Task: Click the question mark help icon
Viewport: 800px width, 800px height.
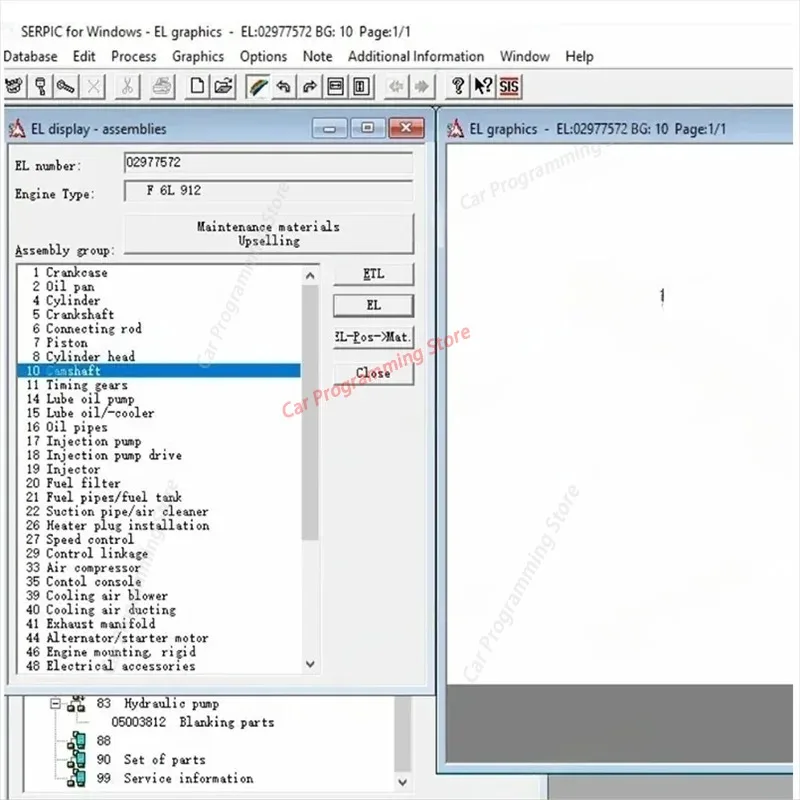Action: (x=458, y=86)
